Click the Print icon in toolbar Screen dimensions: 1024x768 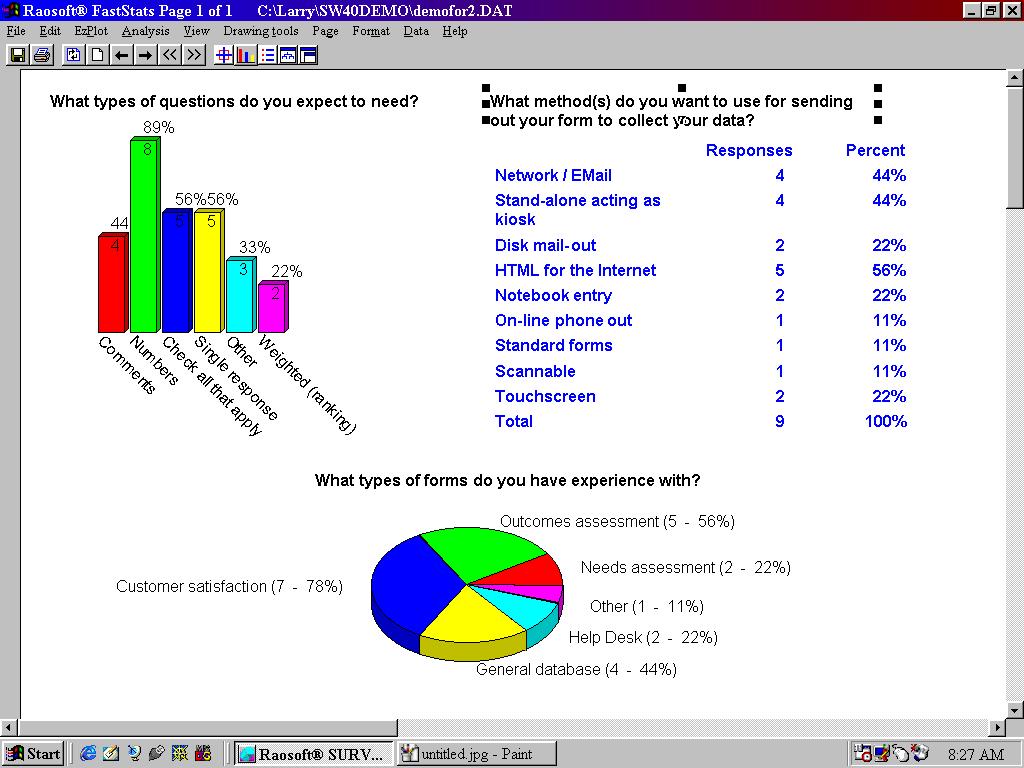pos(41,55)
